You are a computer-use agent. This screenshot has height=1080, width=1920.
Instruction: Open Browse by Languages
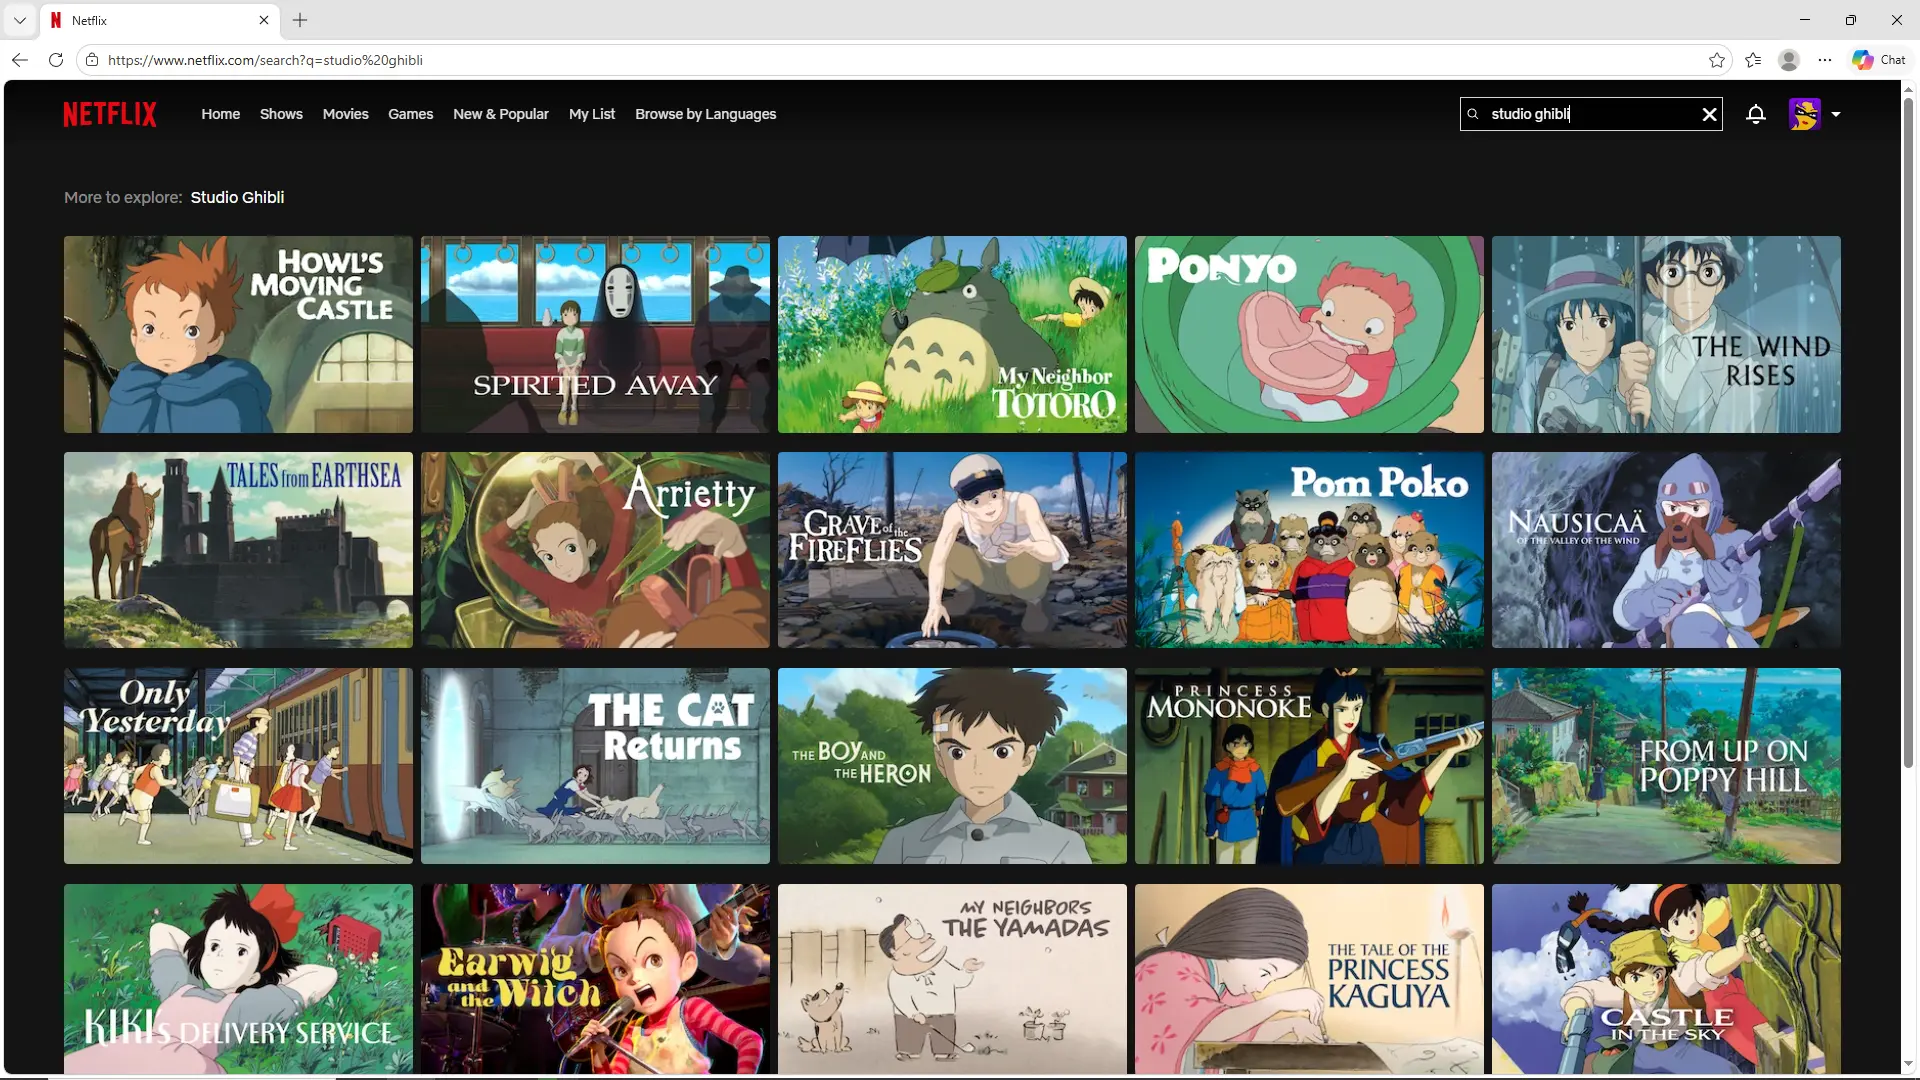tap(706, 114)
